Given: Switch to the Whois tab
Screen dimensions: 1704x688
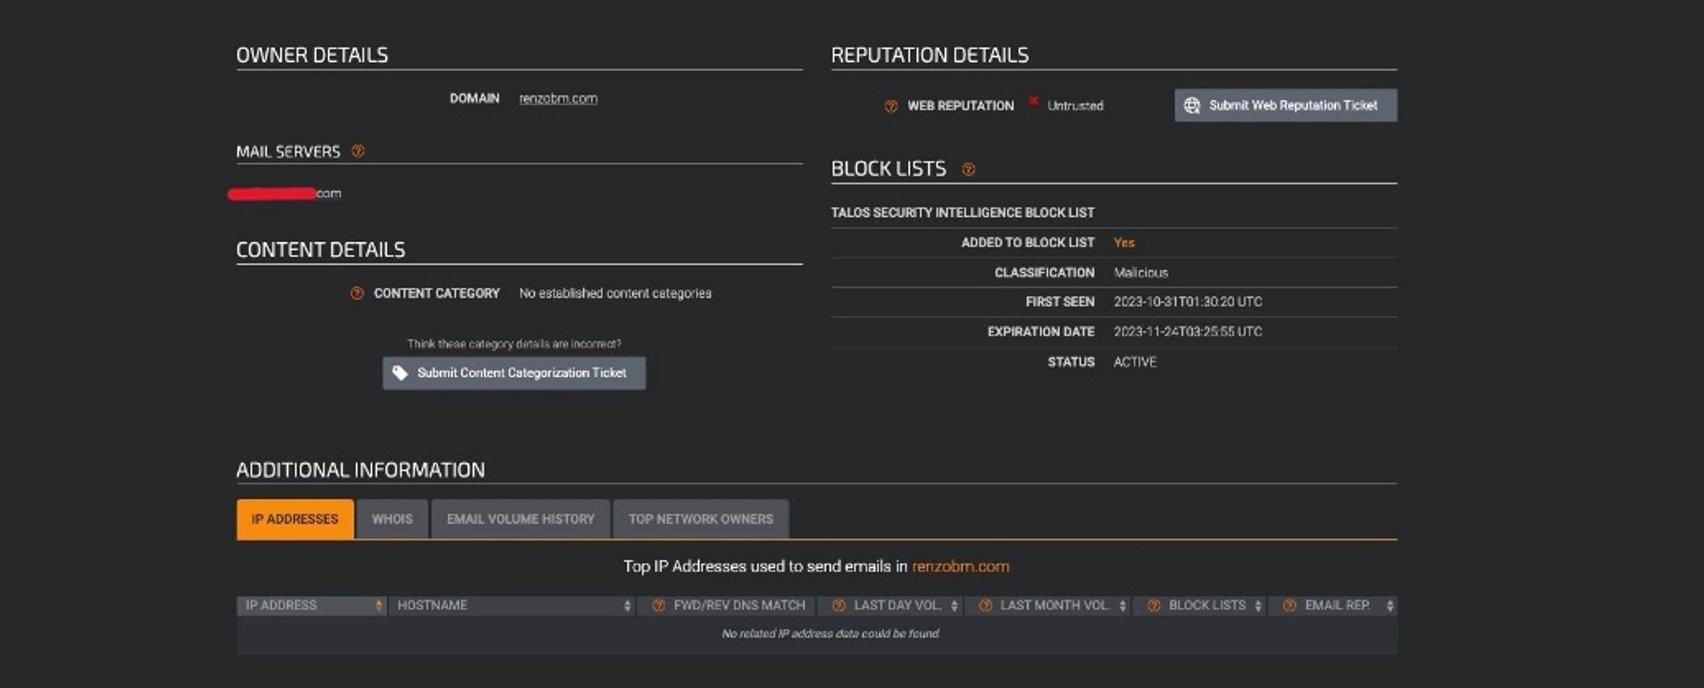Looking at the screenshot, I should coord(392,519).
